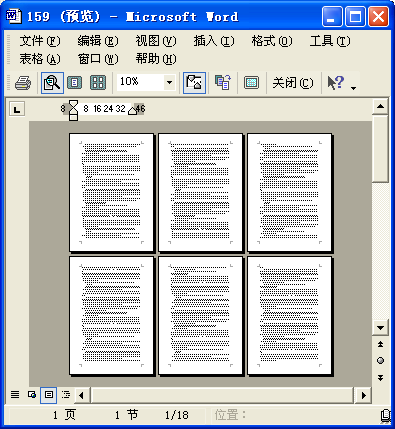Activate the What's This help pointer
This screenshot has width=395, height=429.
click(x=335, y=83)
